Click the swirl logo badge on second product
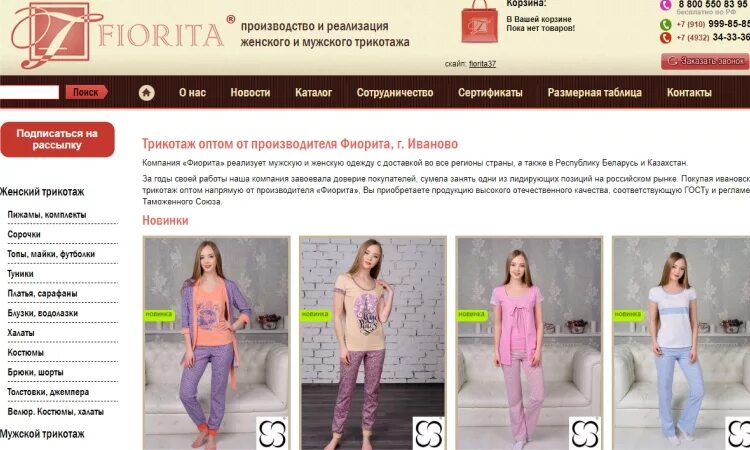The image size is (750, 450). tap(429, 433)
